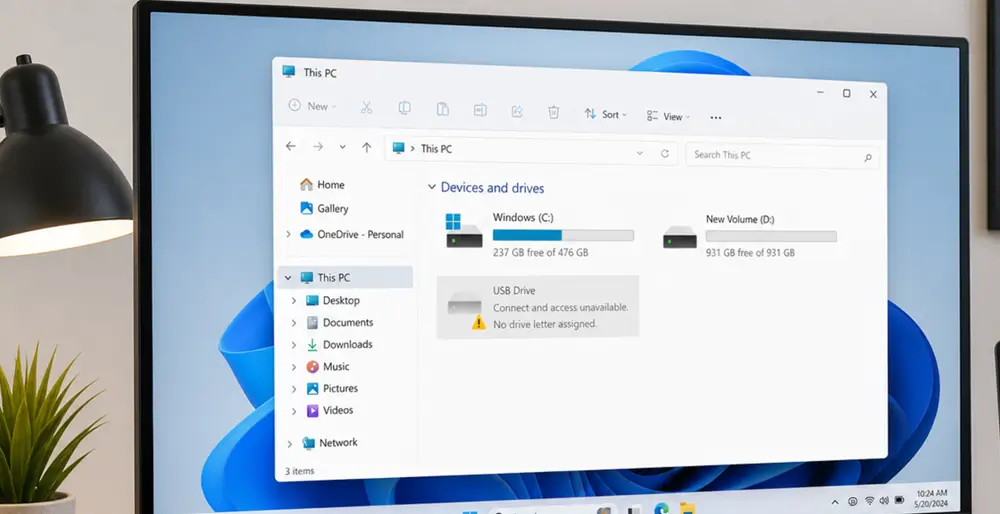Click the Delete trash icon
The image size is (1000, 514).
(554, 112)
